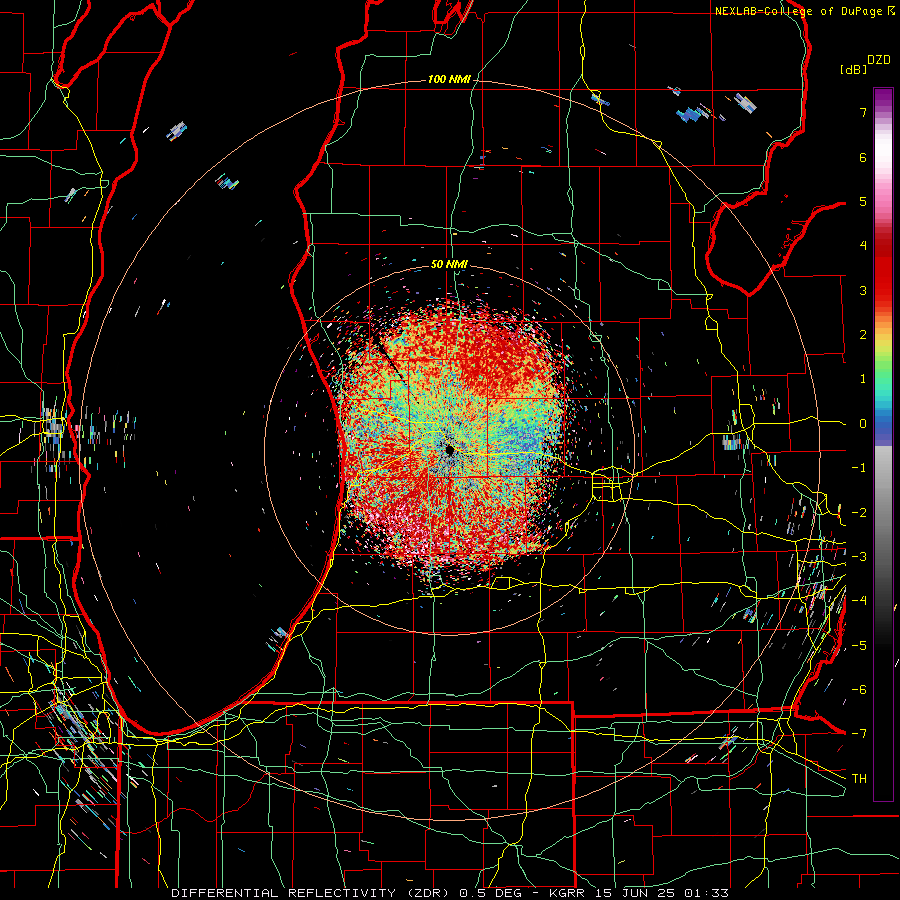The width and height of the screenshot is (900, 900).
Task: Click the "KGRR" station ID in the caption
Action: click(x=568, y=893)
